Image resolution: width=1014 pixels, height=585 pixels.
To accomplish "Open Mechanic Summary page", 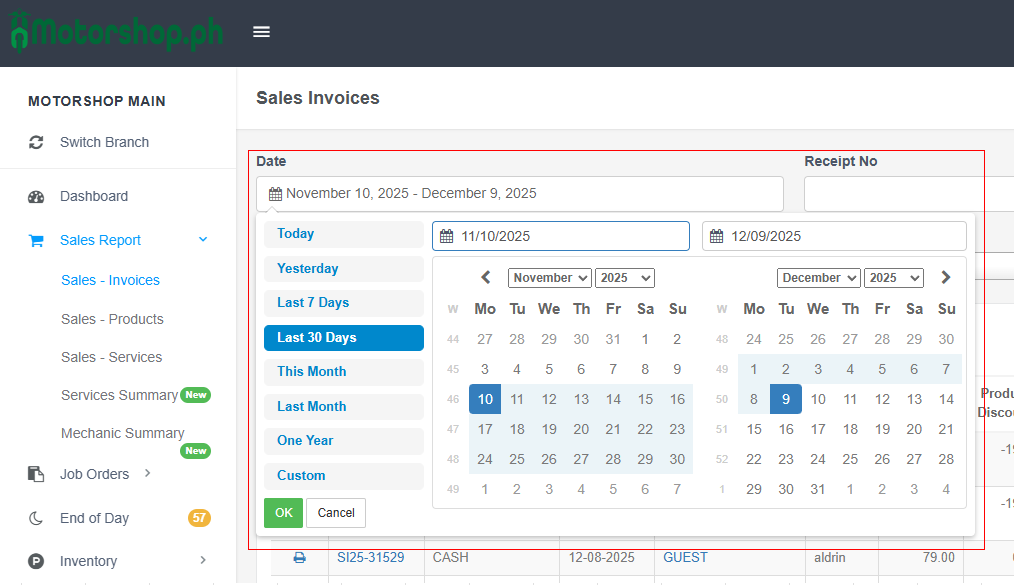I will click(x=123, y=433).
